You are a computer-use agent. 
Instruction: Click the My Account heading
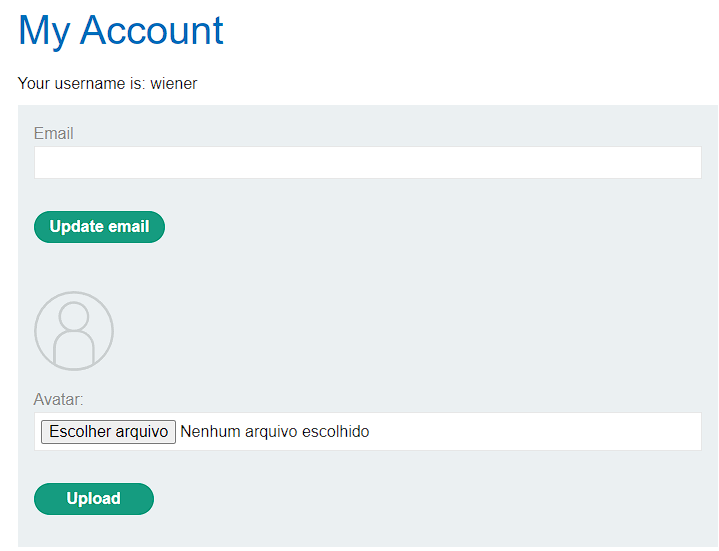[x=121, y=31]
